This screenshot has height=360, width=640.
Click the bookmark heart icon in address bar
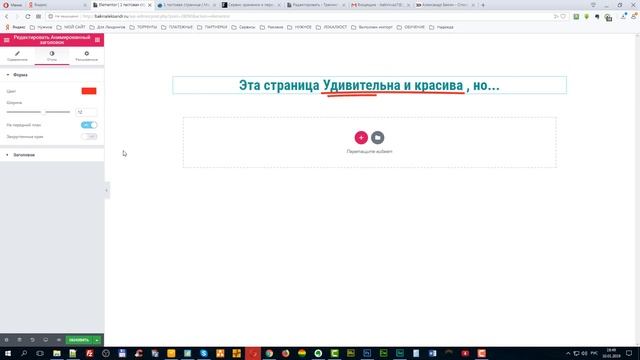(563, 16)
